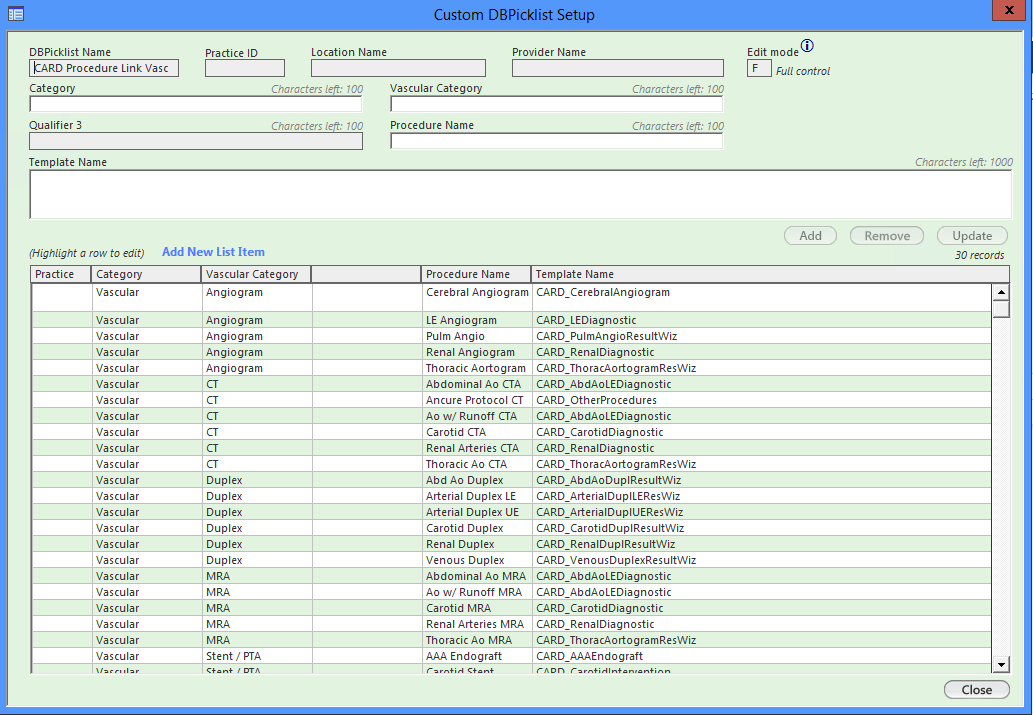This screenshot has height=715, width=1033.
Task: Focus the DBPicklist Name field
Action: (x=104, y=68)
